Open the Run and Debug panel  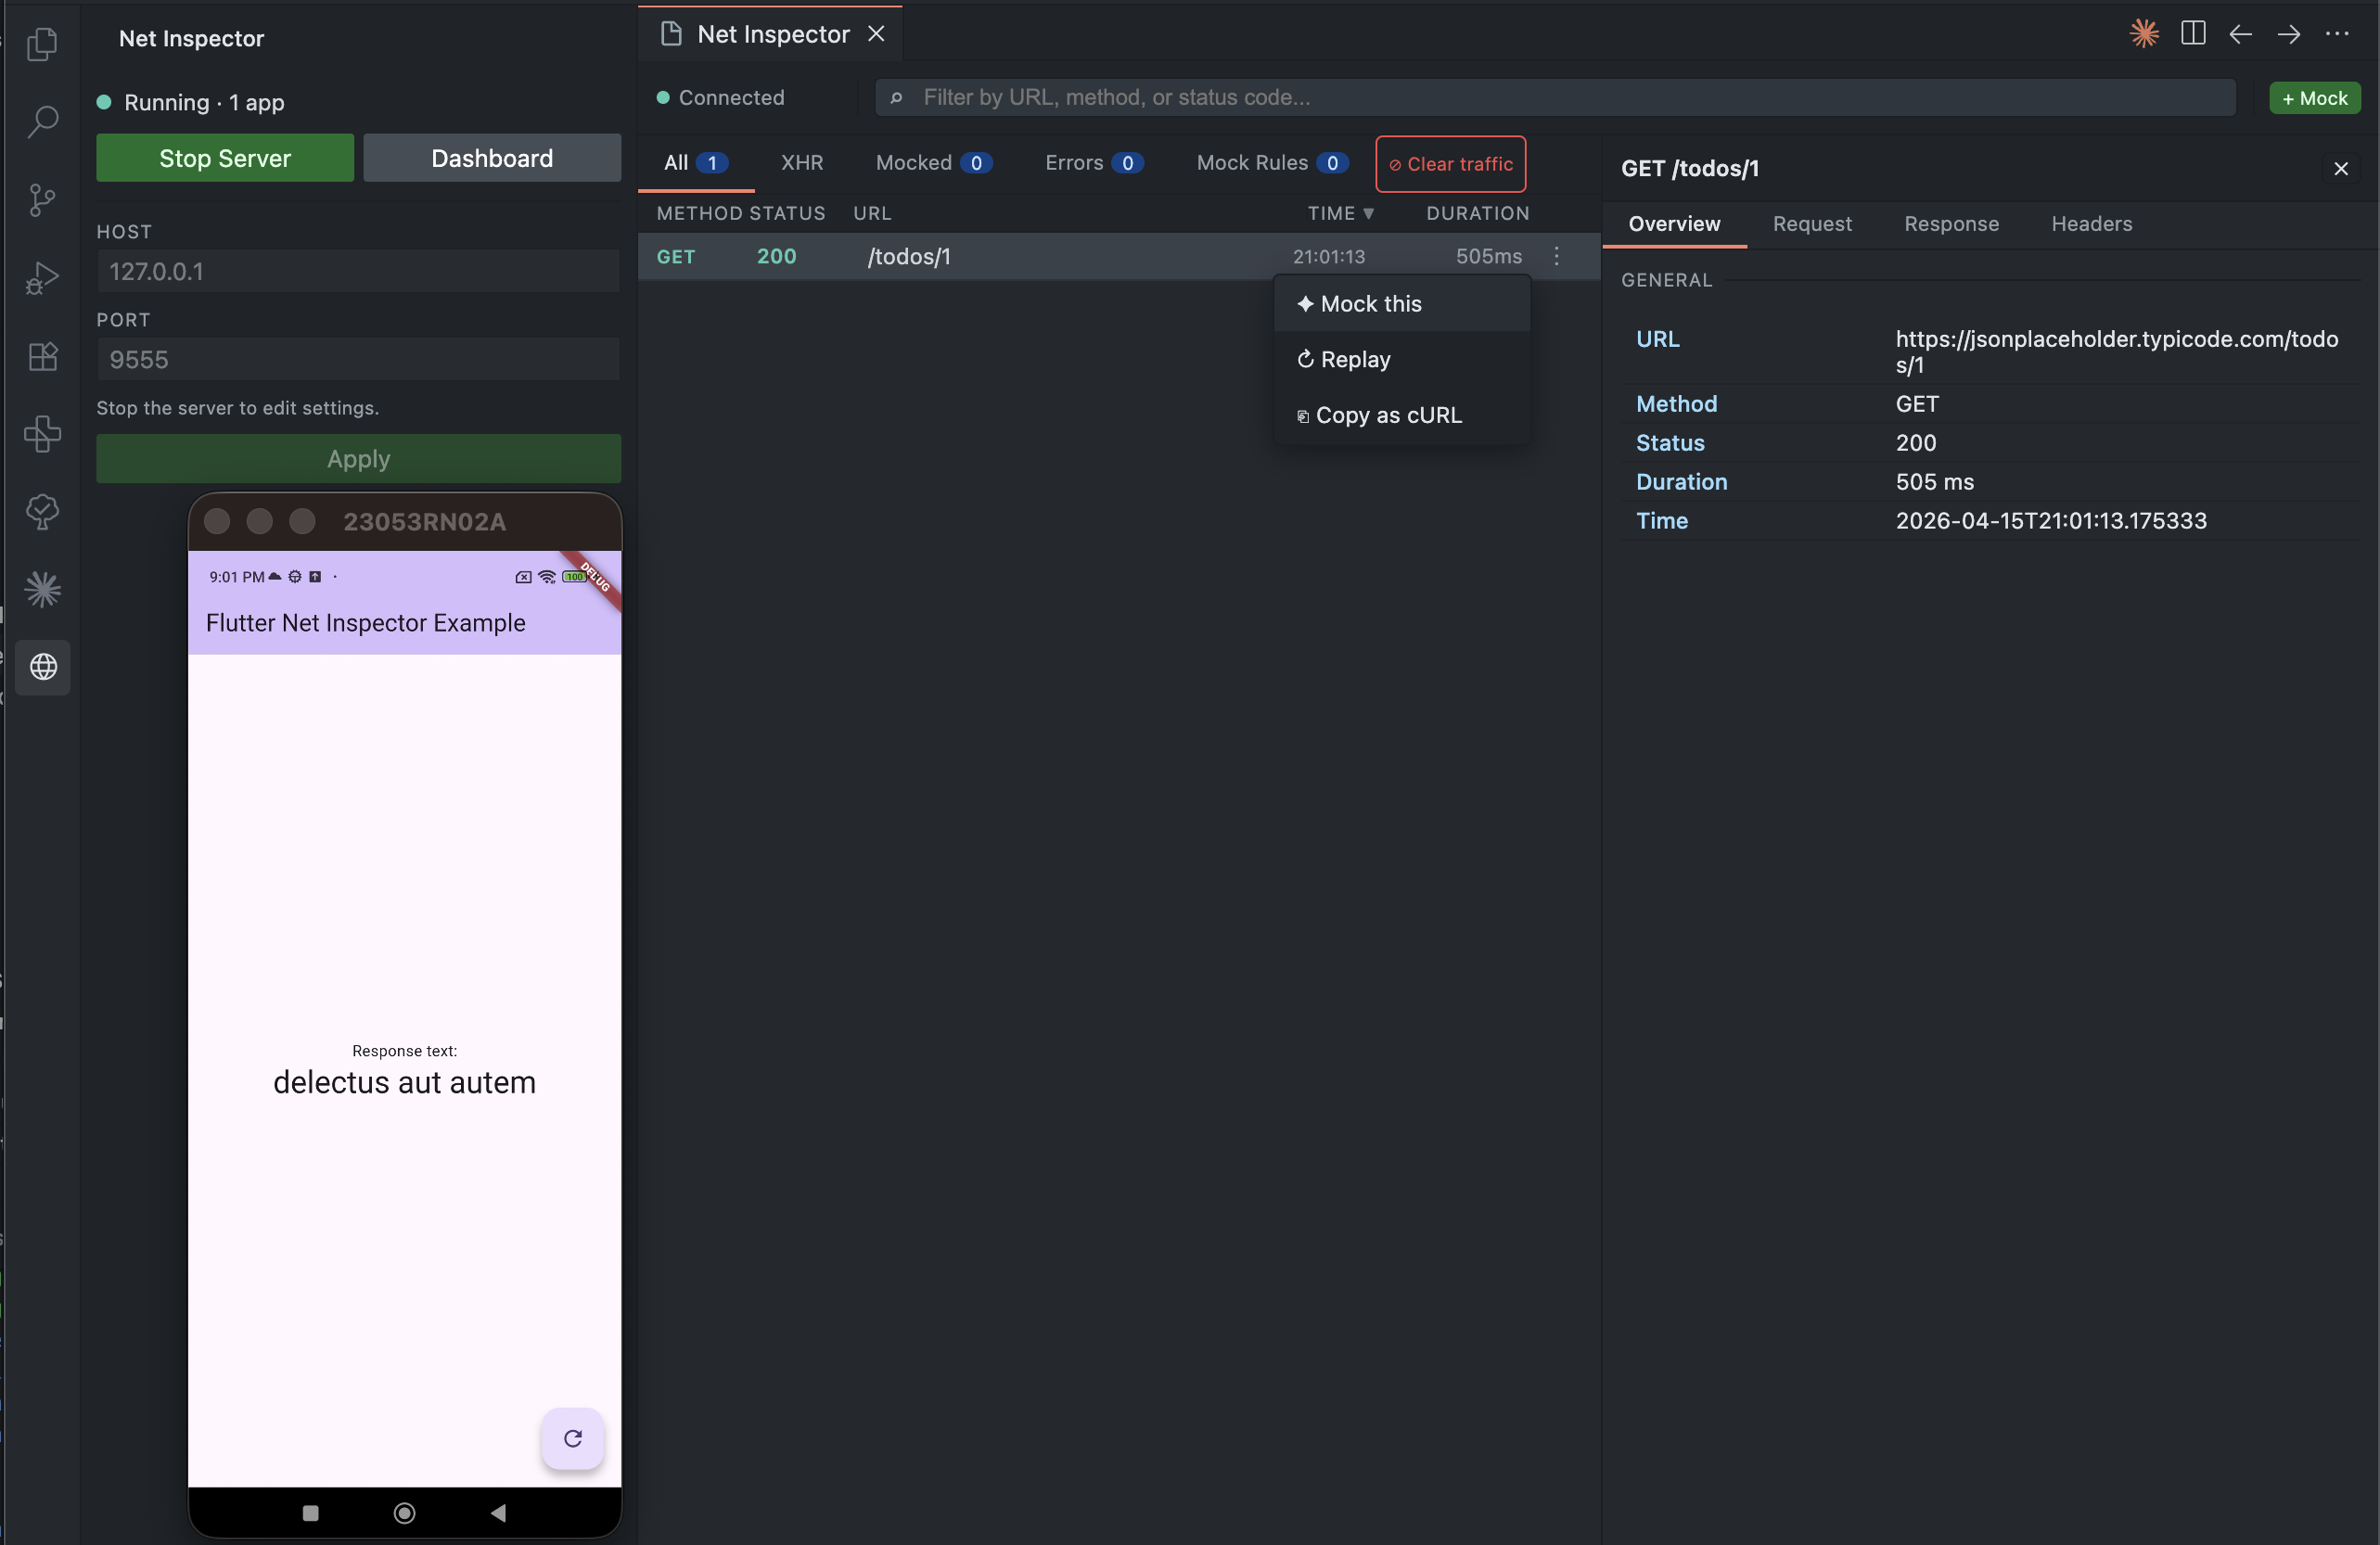coord(42,277)
